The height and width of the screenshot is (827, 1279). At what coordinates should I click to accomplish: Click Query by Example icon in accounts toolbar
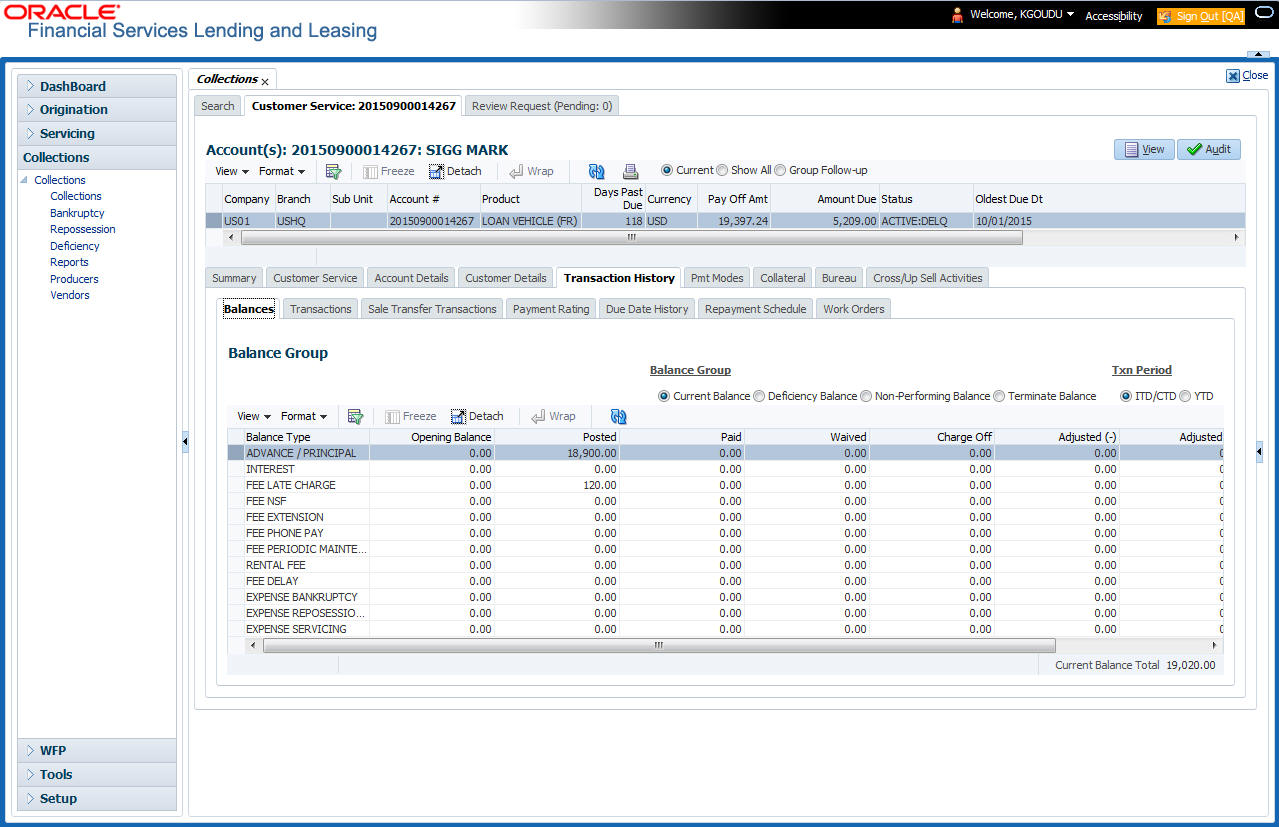(x=334, y=171)
